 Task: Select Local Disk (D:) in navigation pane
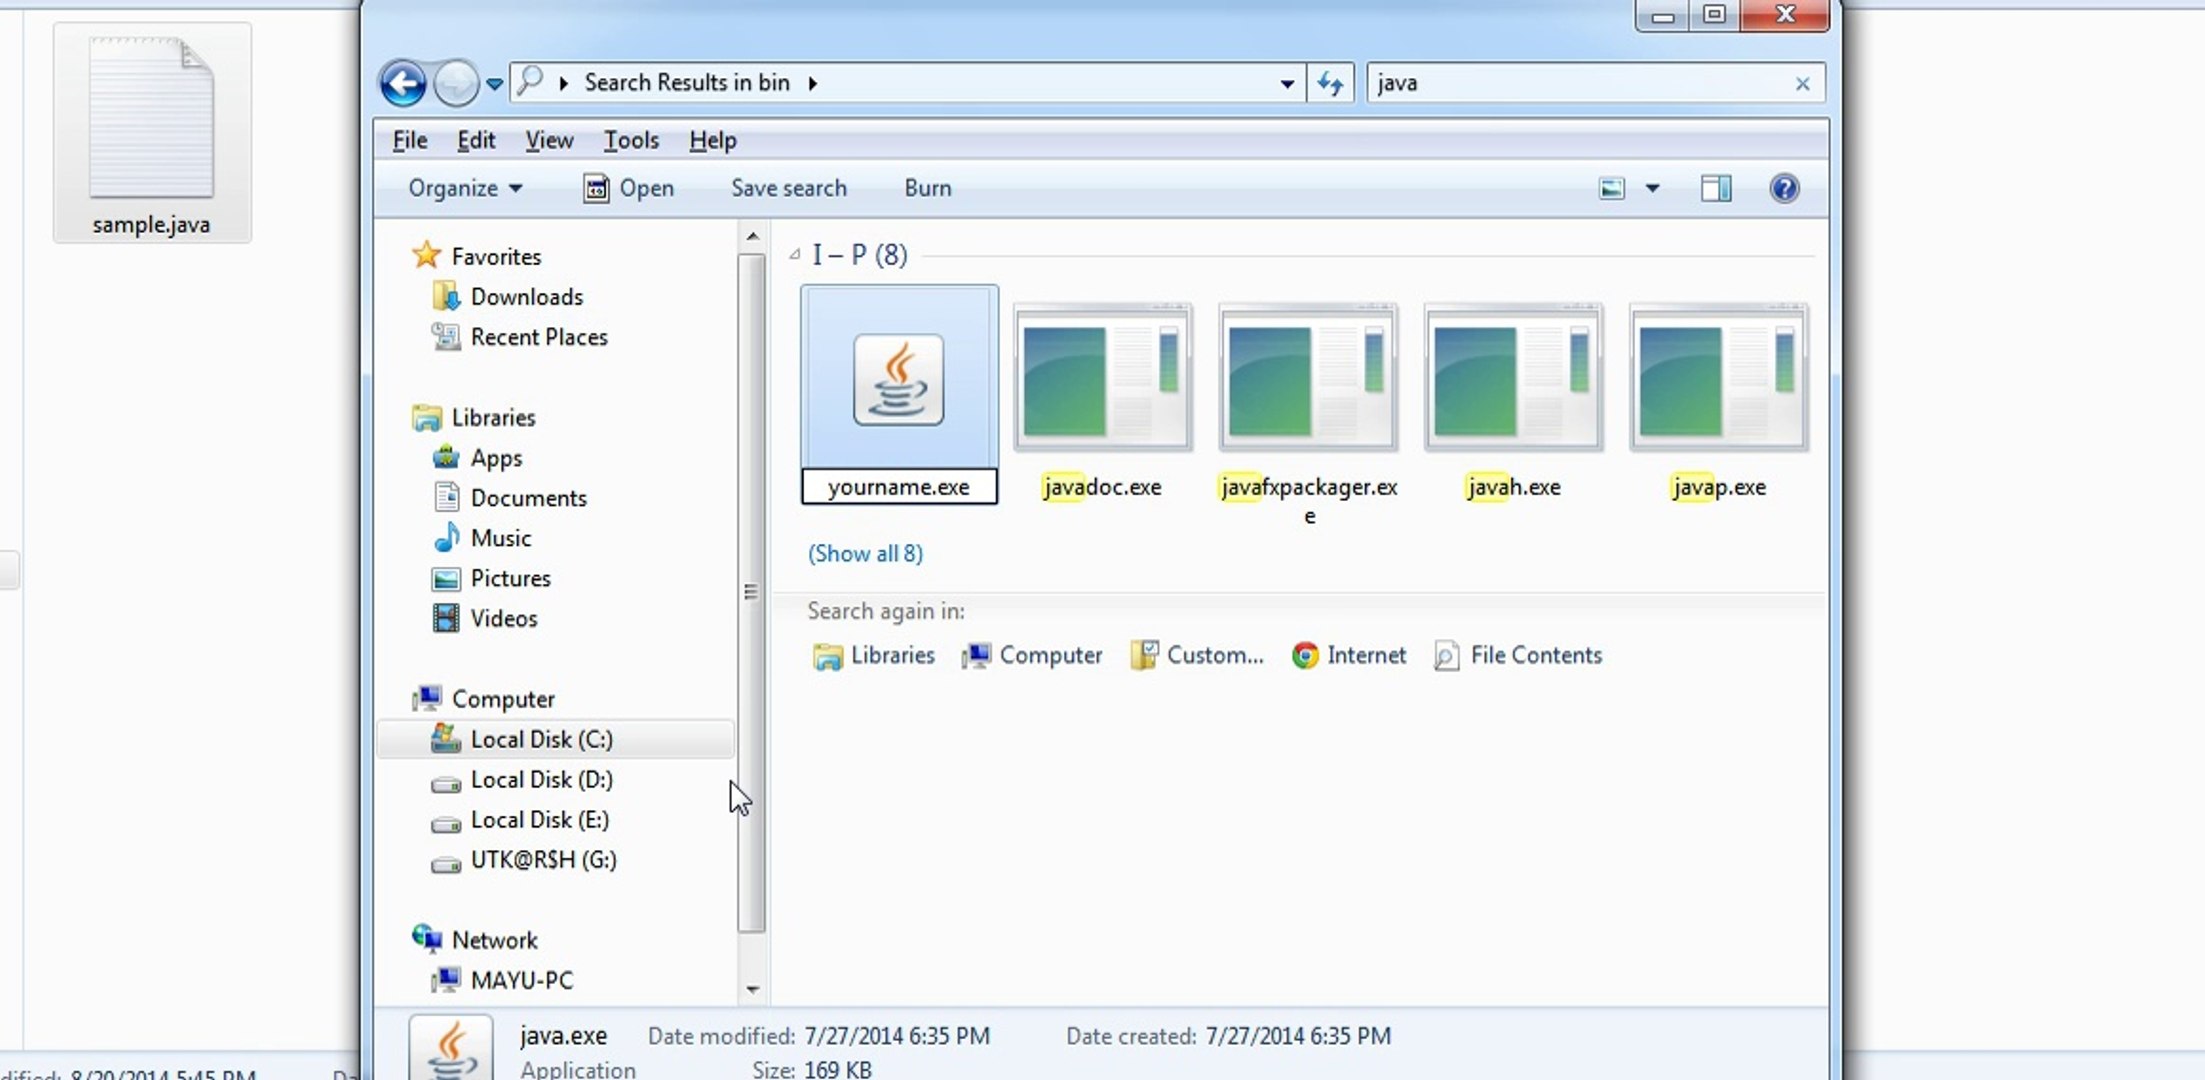tap(541, 780)
